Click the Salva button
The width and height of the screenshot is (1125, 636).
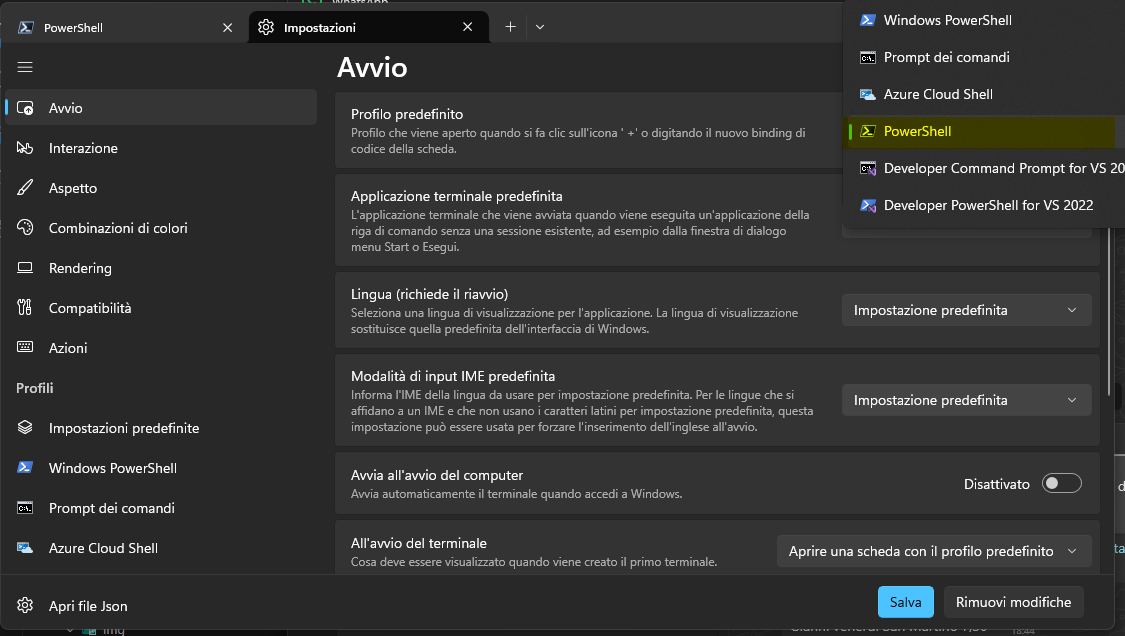click(x=905, y=602)
